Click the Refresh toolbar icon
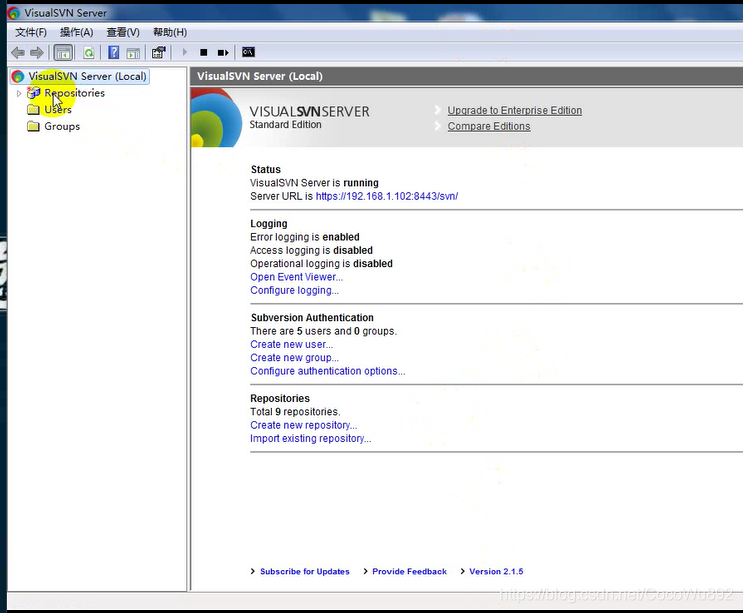 pos(89,53)
